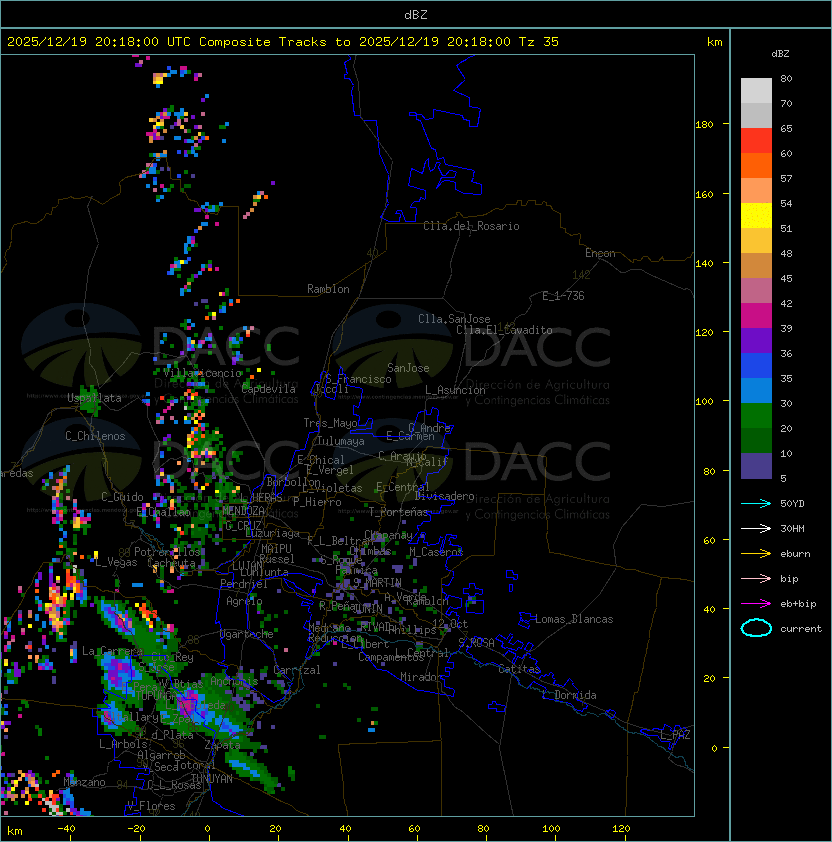Image resolution: width=832 pixels, height=842 pixels.
Task: Click the blue 36 dBZ legend swatch
Action: [756, 366]
